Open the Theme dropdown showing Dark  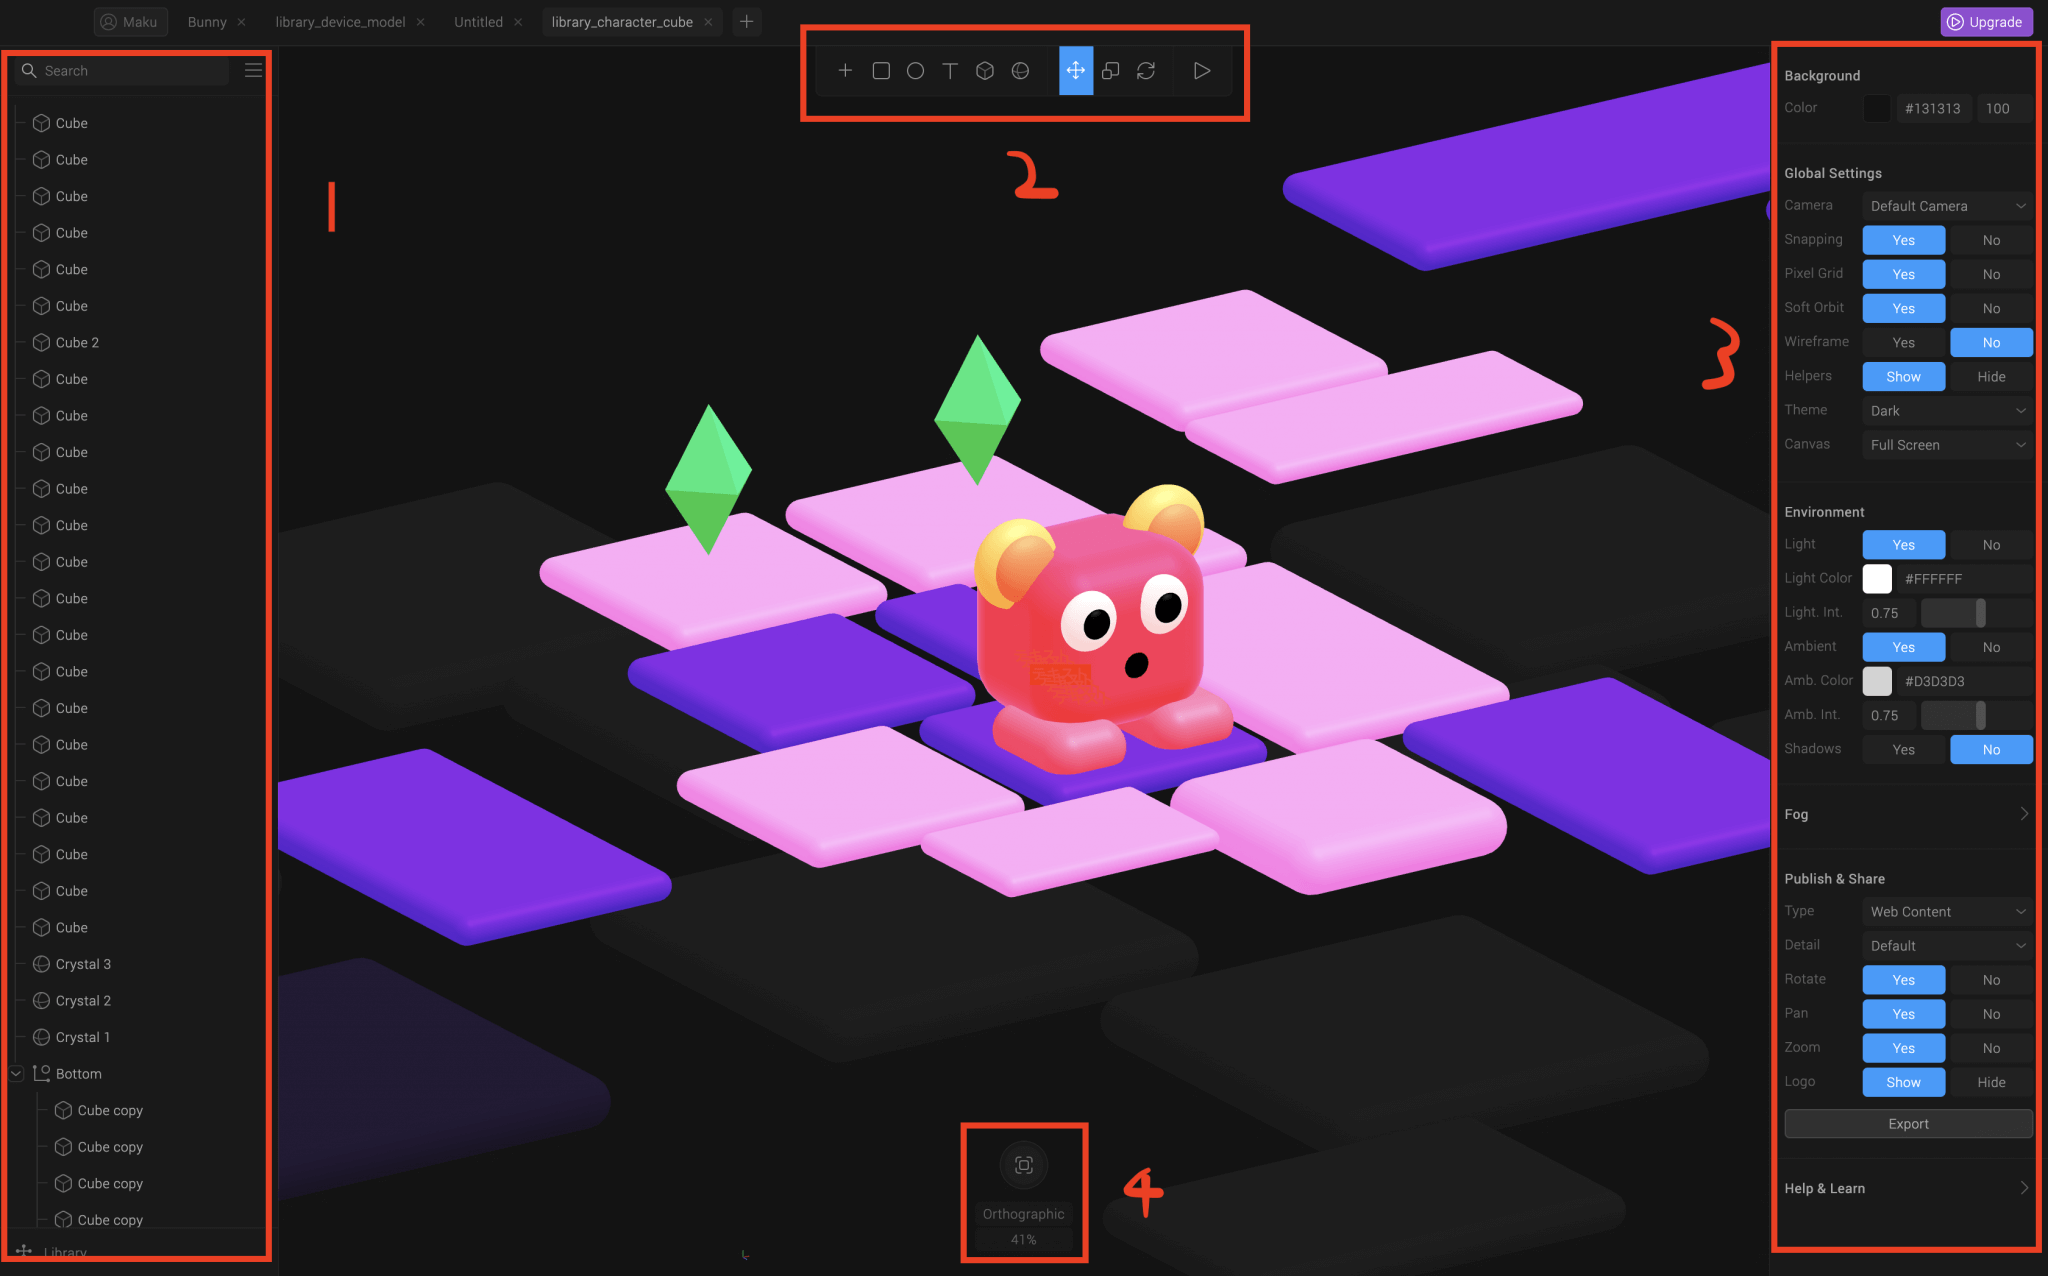pyautogui.click(x=1946, y=411)
